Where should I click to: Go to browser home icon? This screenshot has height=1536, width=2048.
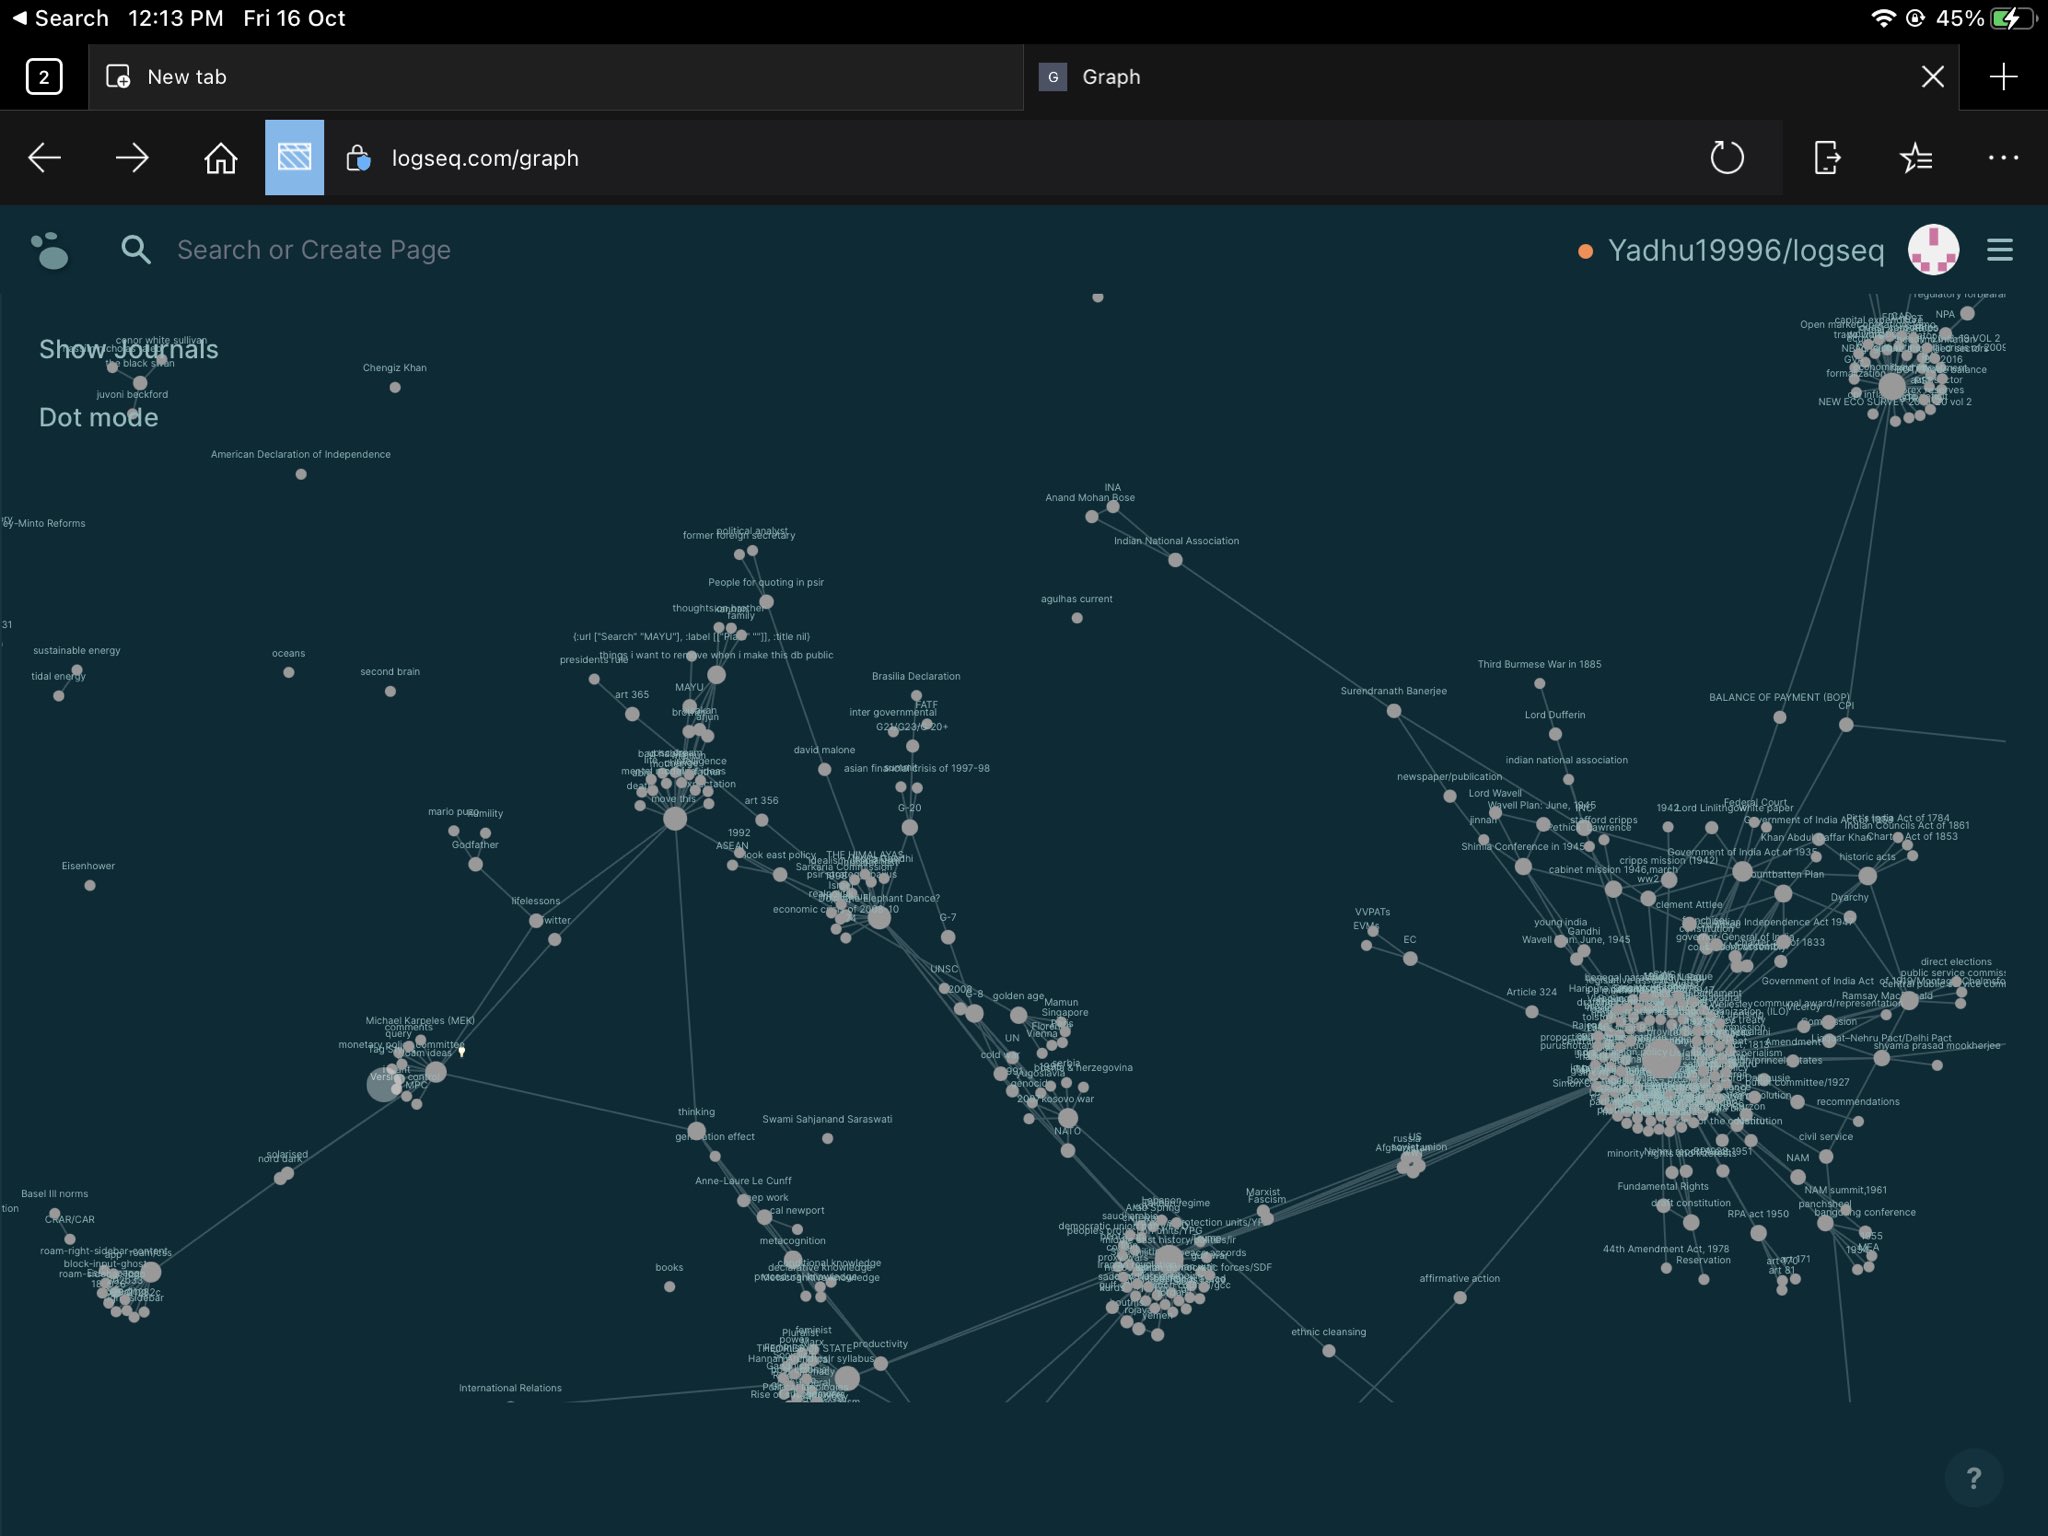tap(220, 158)
